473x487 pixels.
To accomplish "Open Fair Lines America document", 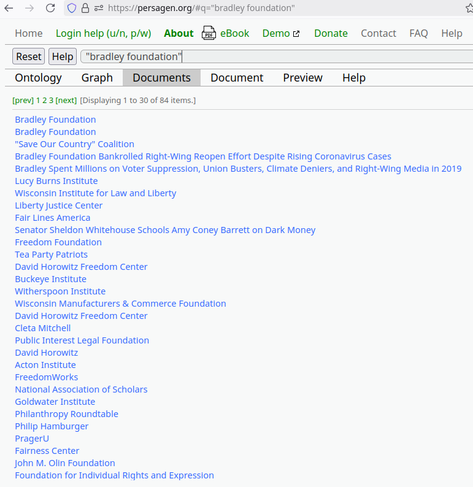I will coord(53,218).
